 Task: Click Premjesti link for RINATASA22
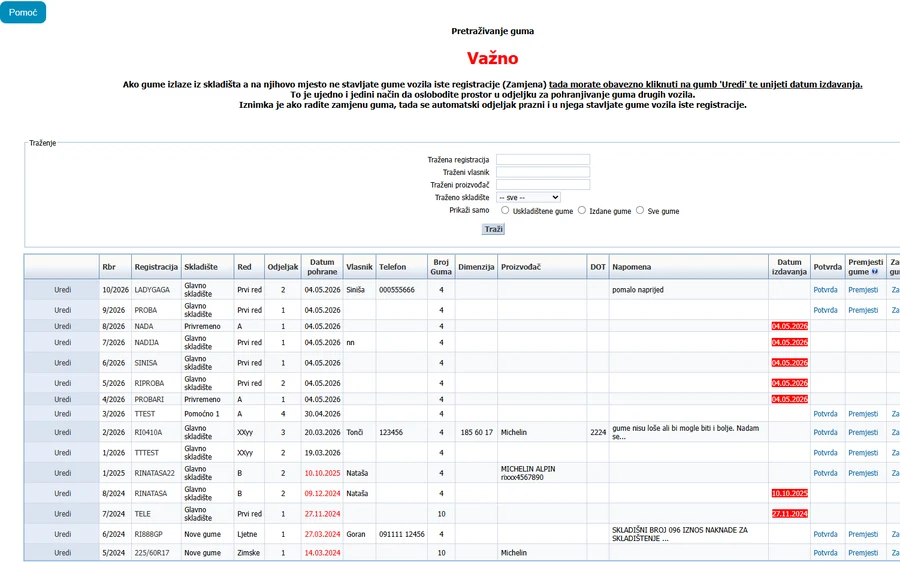[x=863, y=473]
